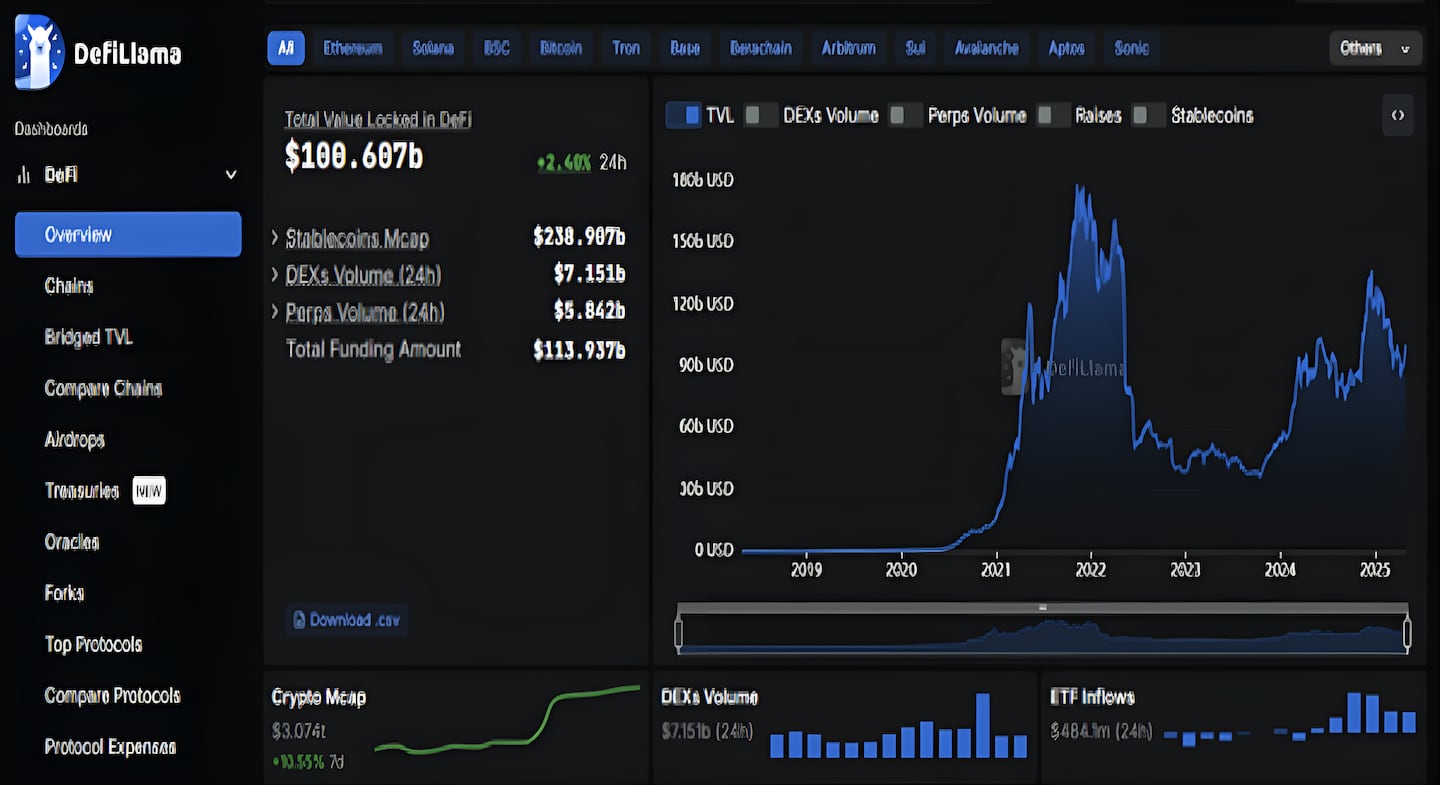1440x785 pixels.
Task: Open Compare Protocols in sidebar
Action: pyautogui.click(x=113, y=695)
